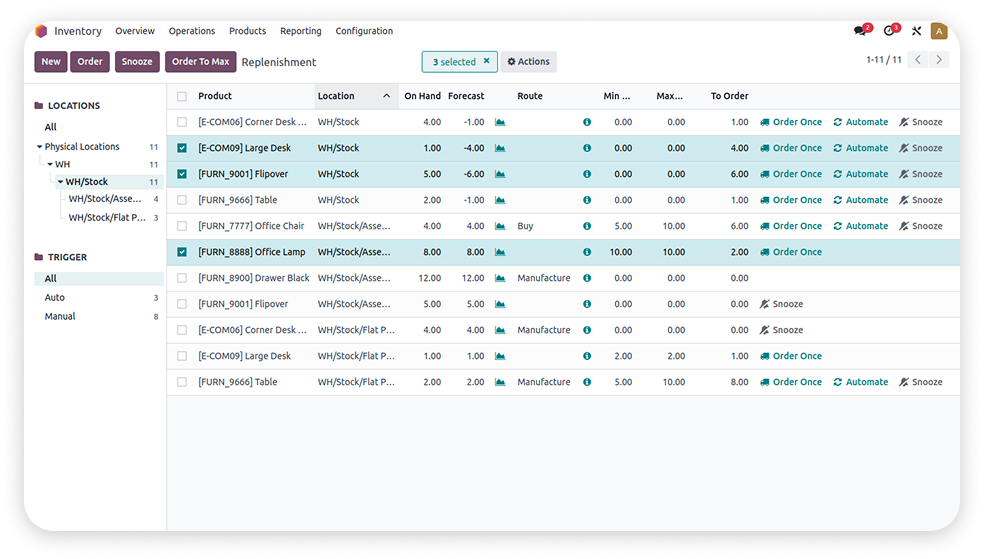
Task: Click the Inventory app logo icon
Action: (x=41, y=31)
